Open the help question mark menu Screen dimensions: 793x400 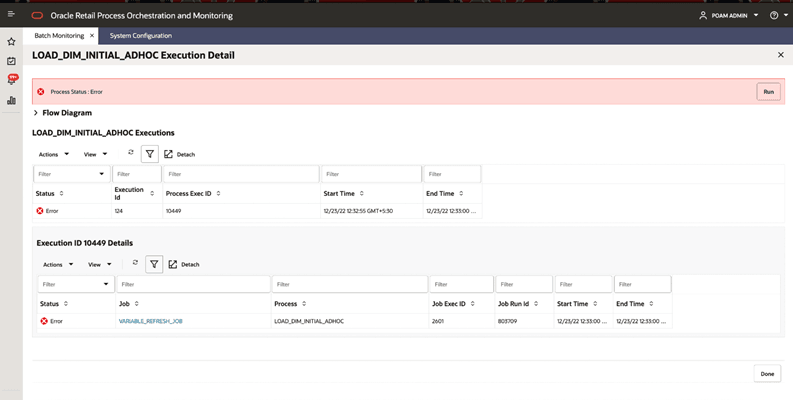click(x=778, y=16)
